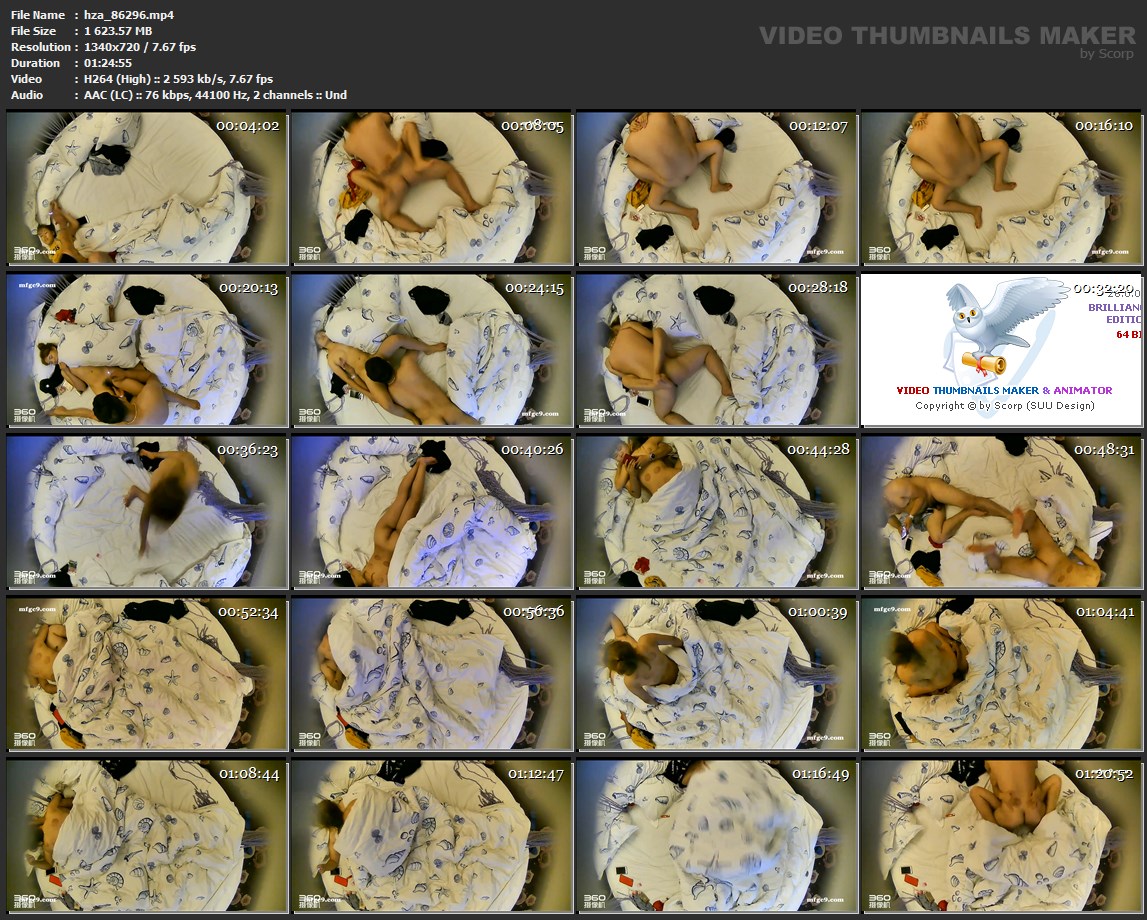The width and height of the screenshot is (1147, 920).
Task: Select the thumbnail marked 00:36:23
Action: 147,511
